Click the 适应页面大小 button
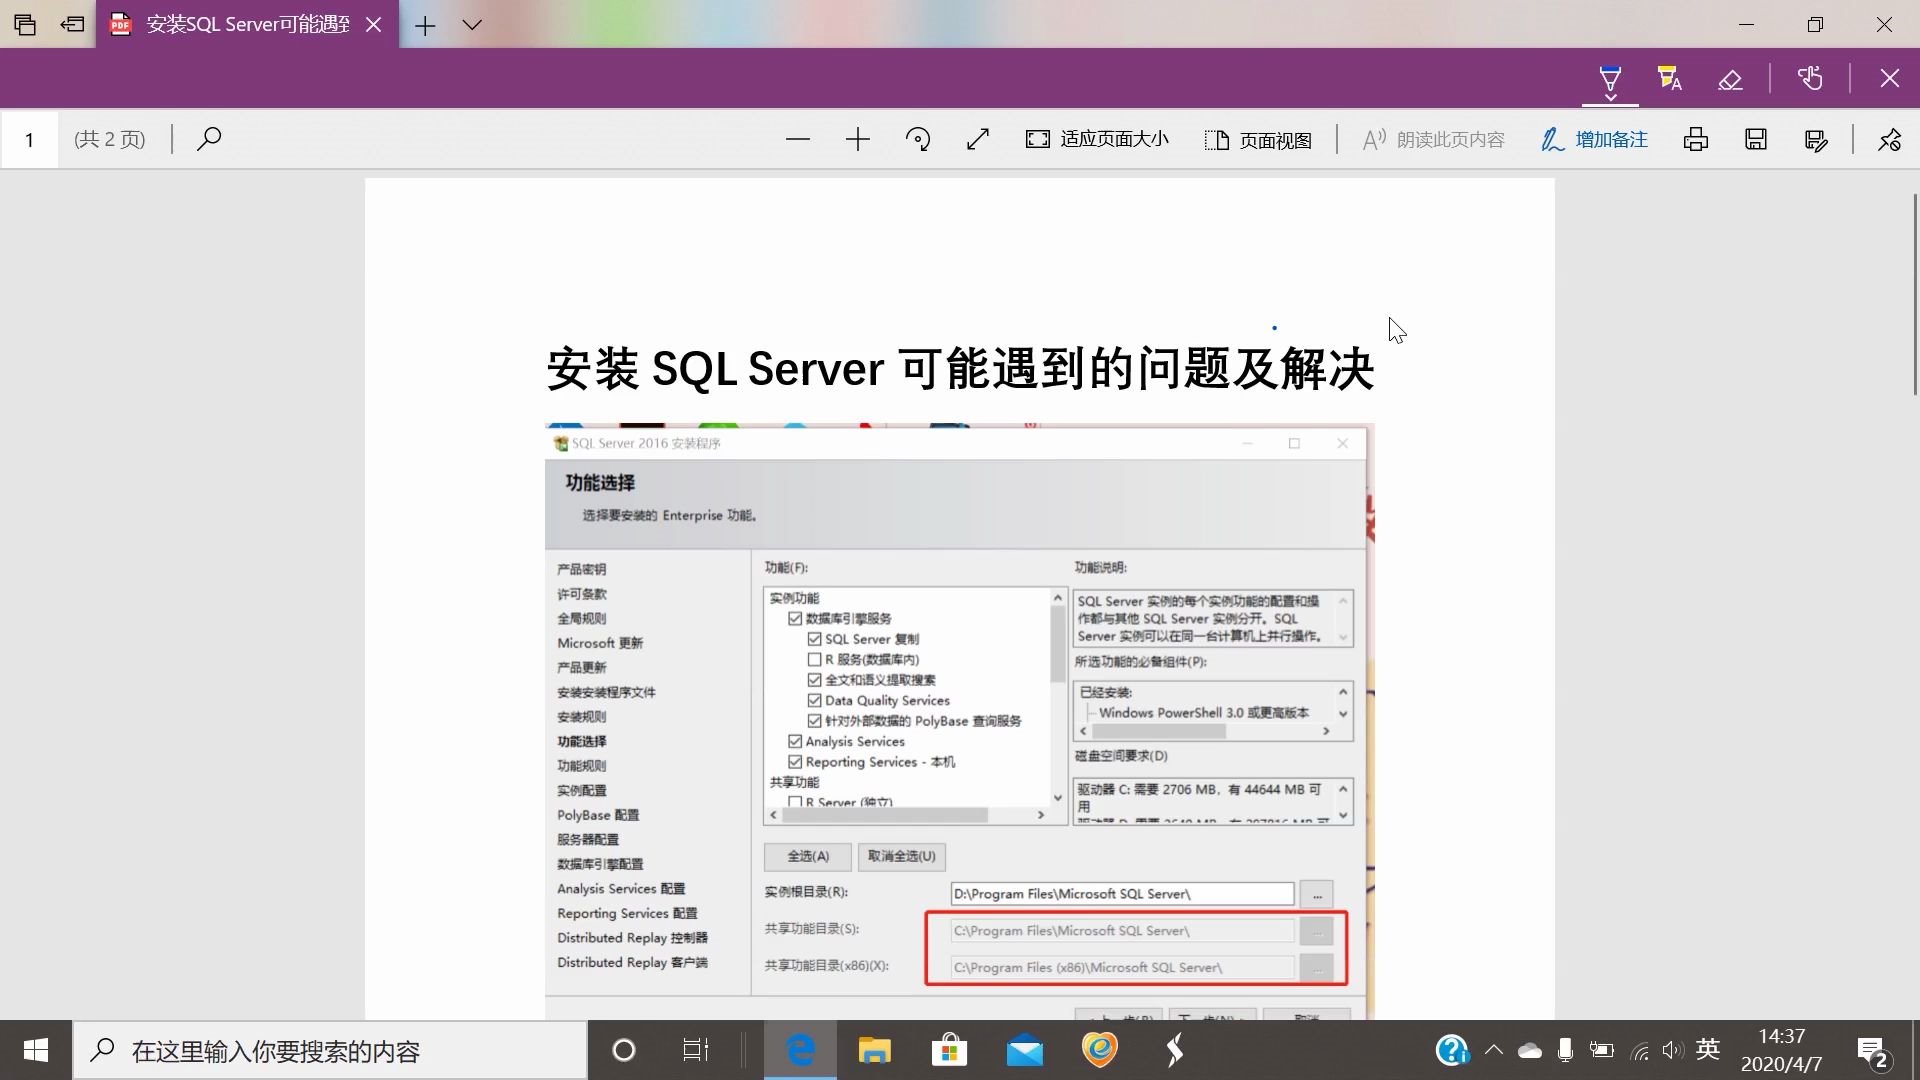Viewport: 1920px width, 1080px height. pos(1097,140)
